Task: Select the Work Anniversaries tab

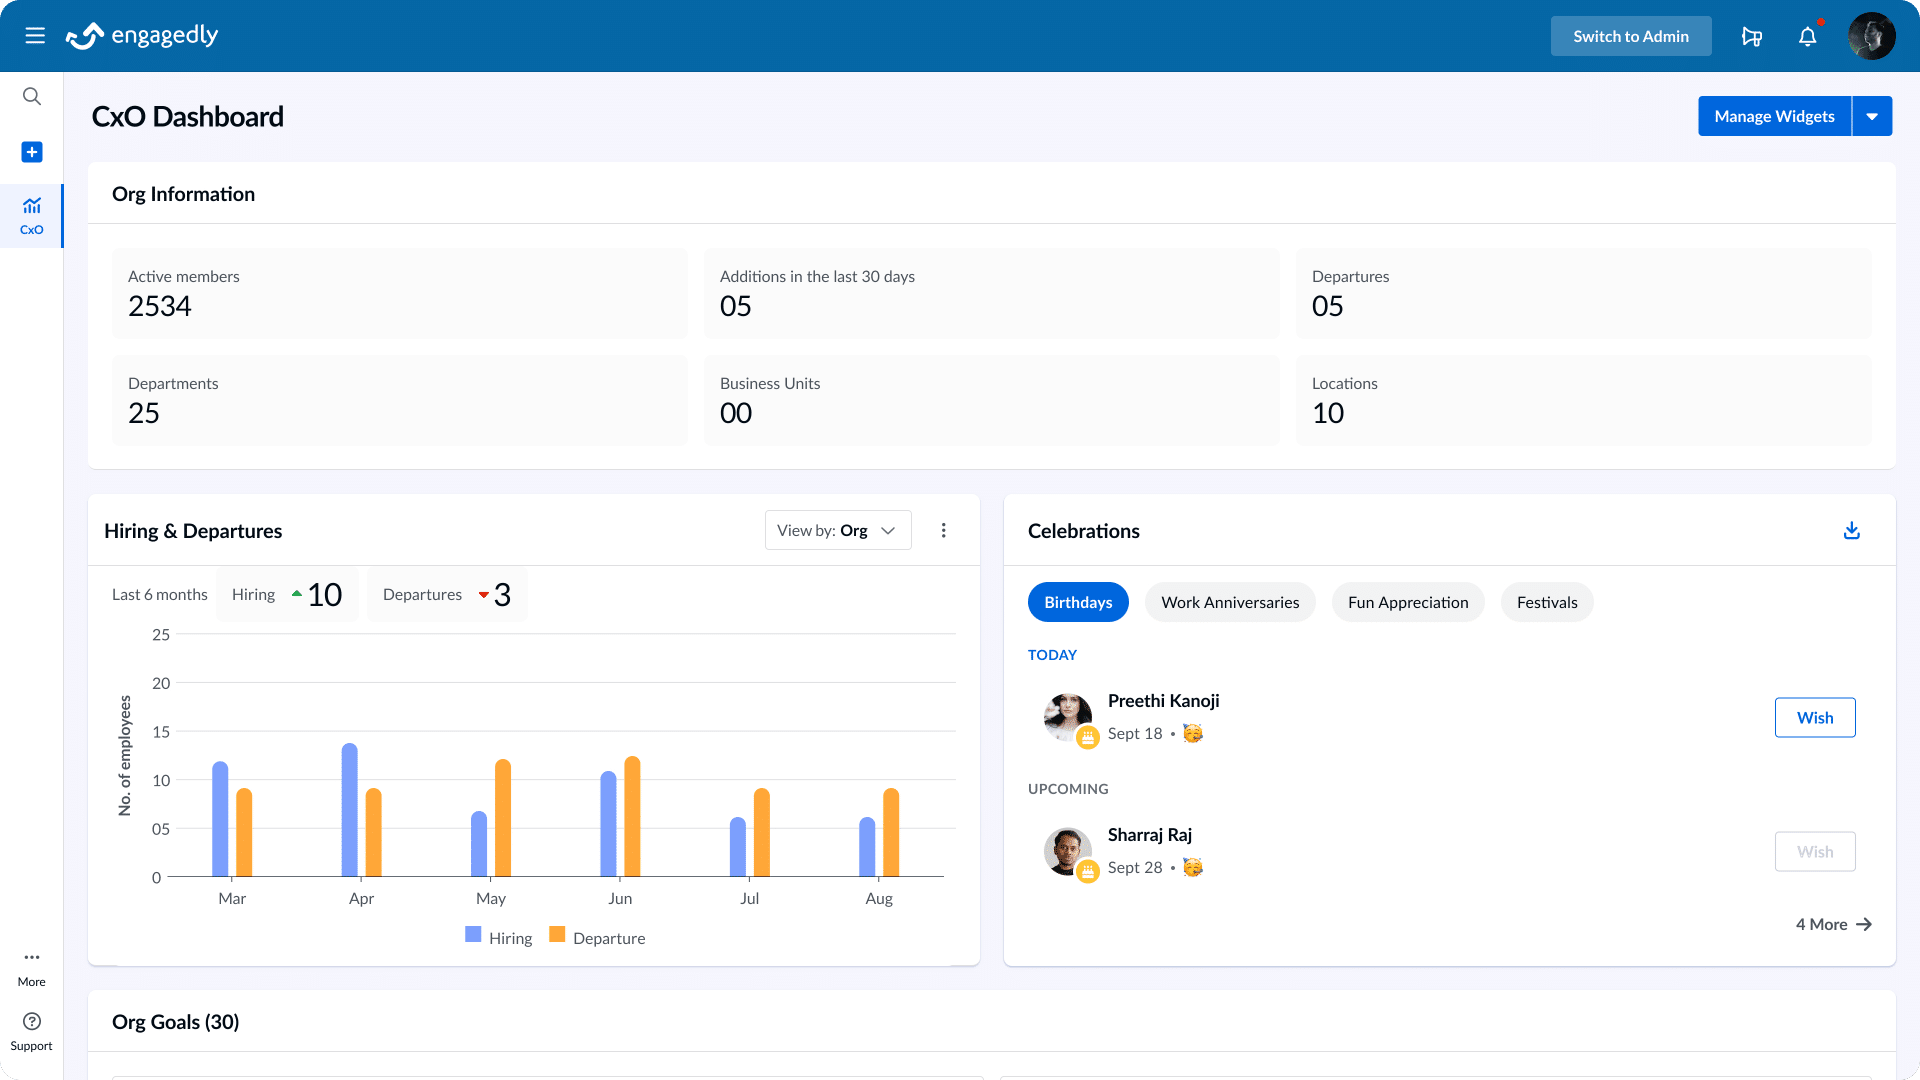Action: click(1229, 602)
